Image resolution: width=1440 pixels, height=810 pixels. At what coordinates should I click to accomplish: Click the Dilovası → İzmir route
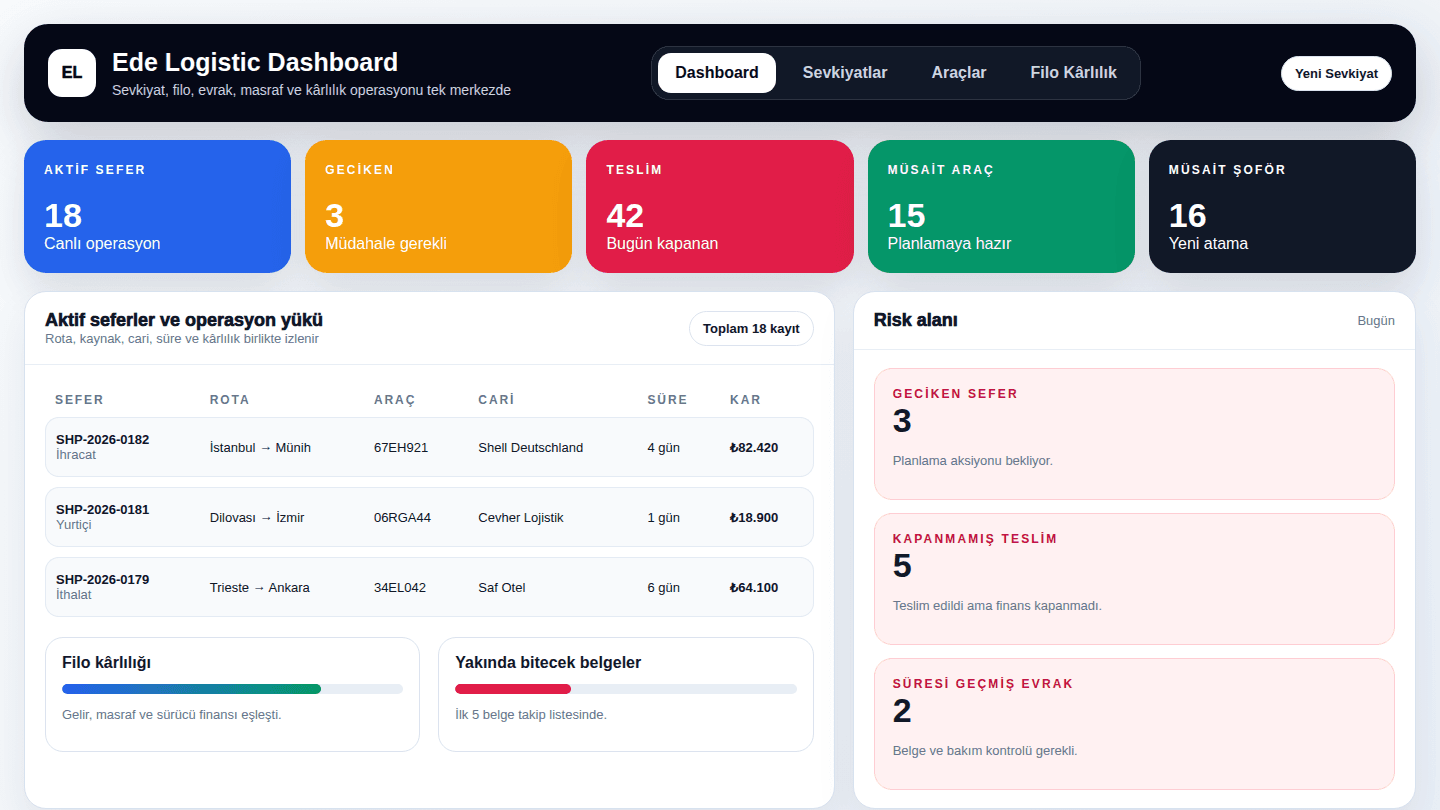tap(257, 517)
